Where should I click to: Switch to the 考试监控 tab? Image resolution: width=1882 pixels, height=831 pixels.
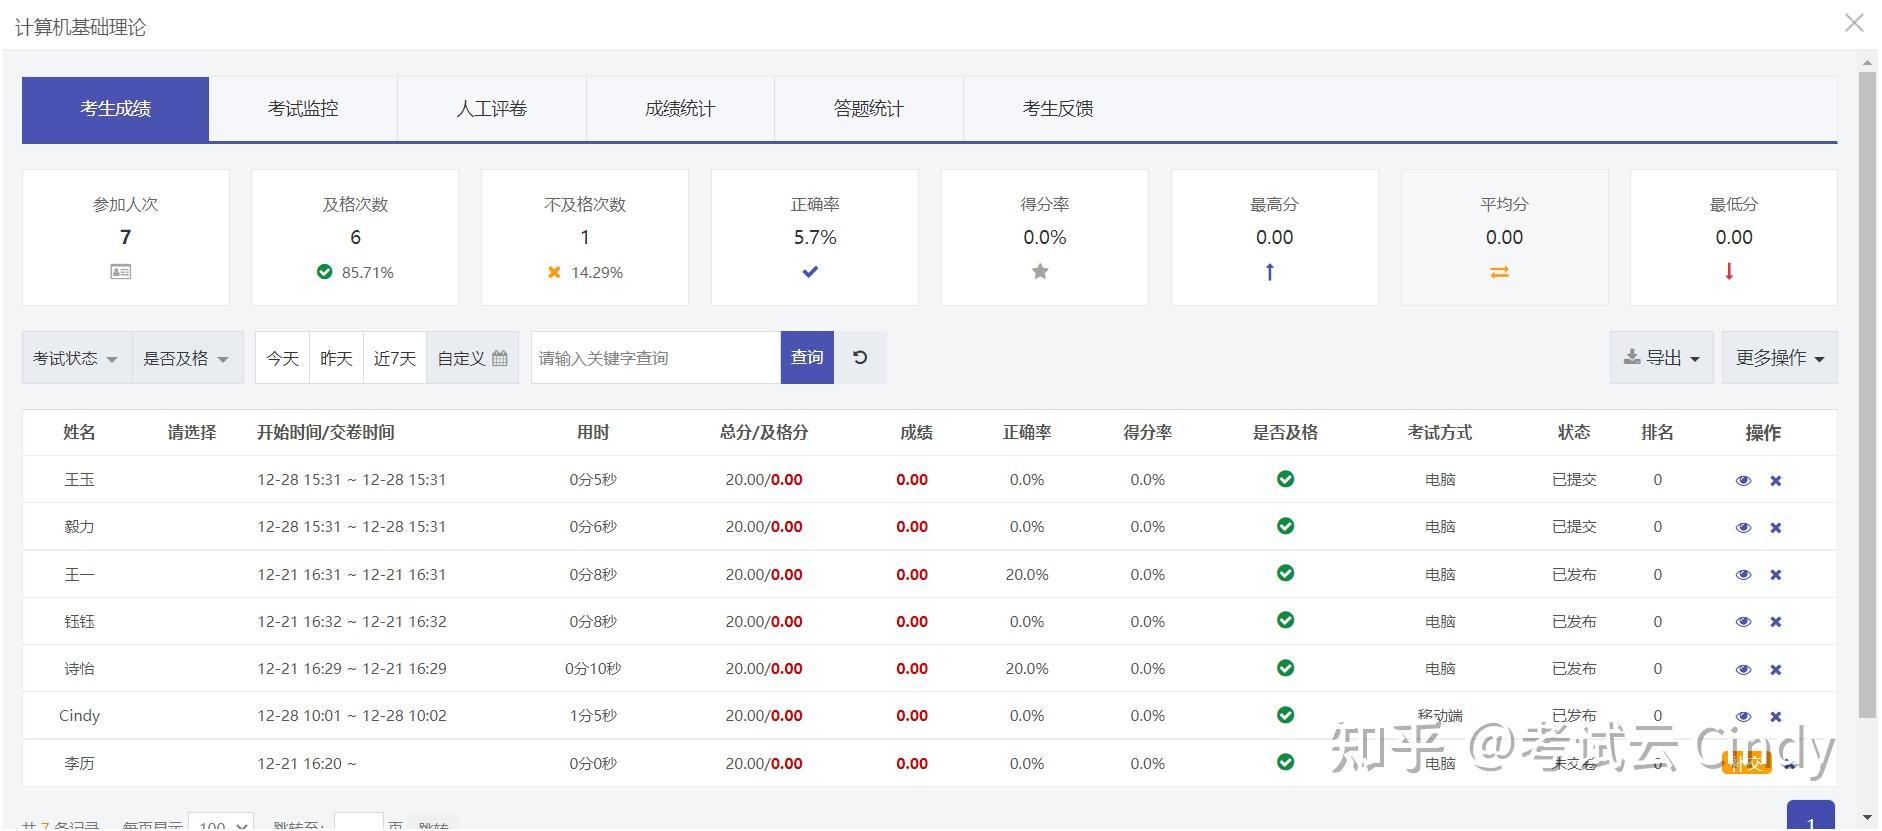click(303, 109)
